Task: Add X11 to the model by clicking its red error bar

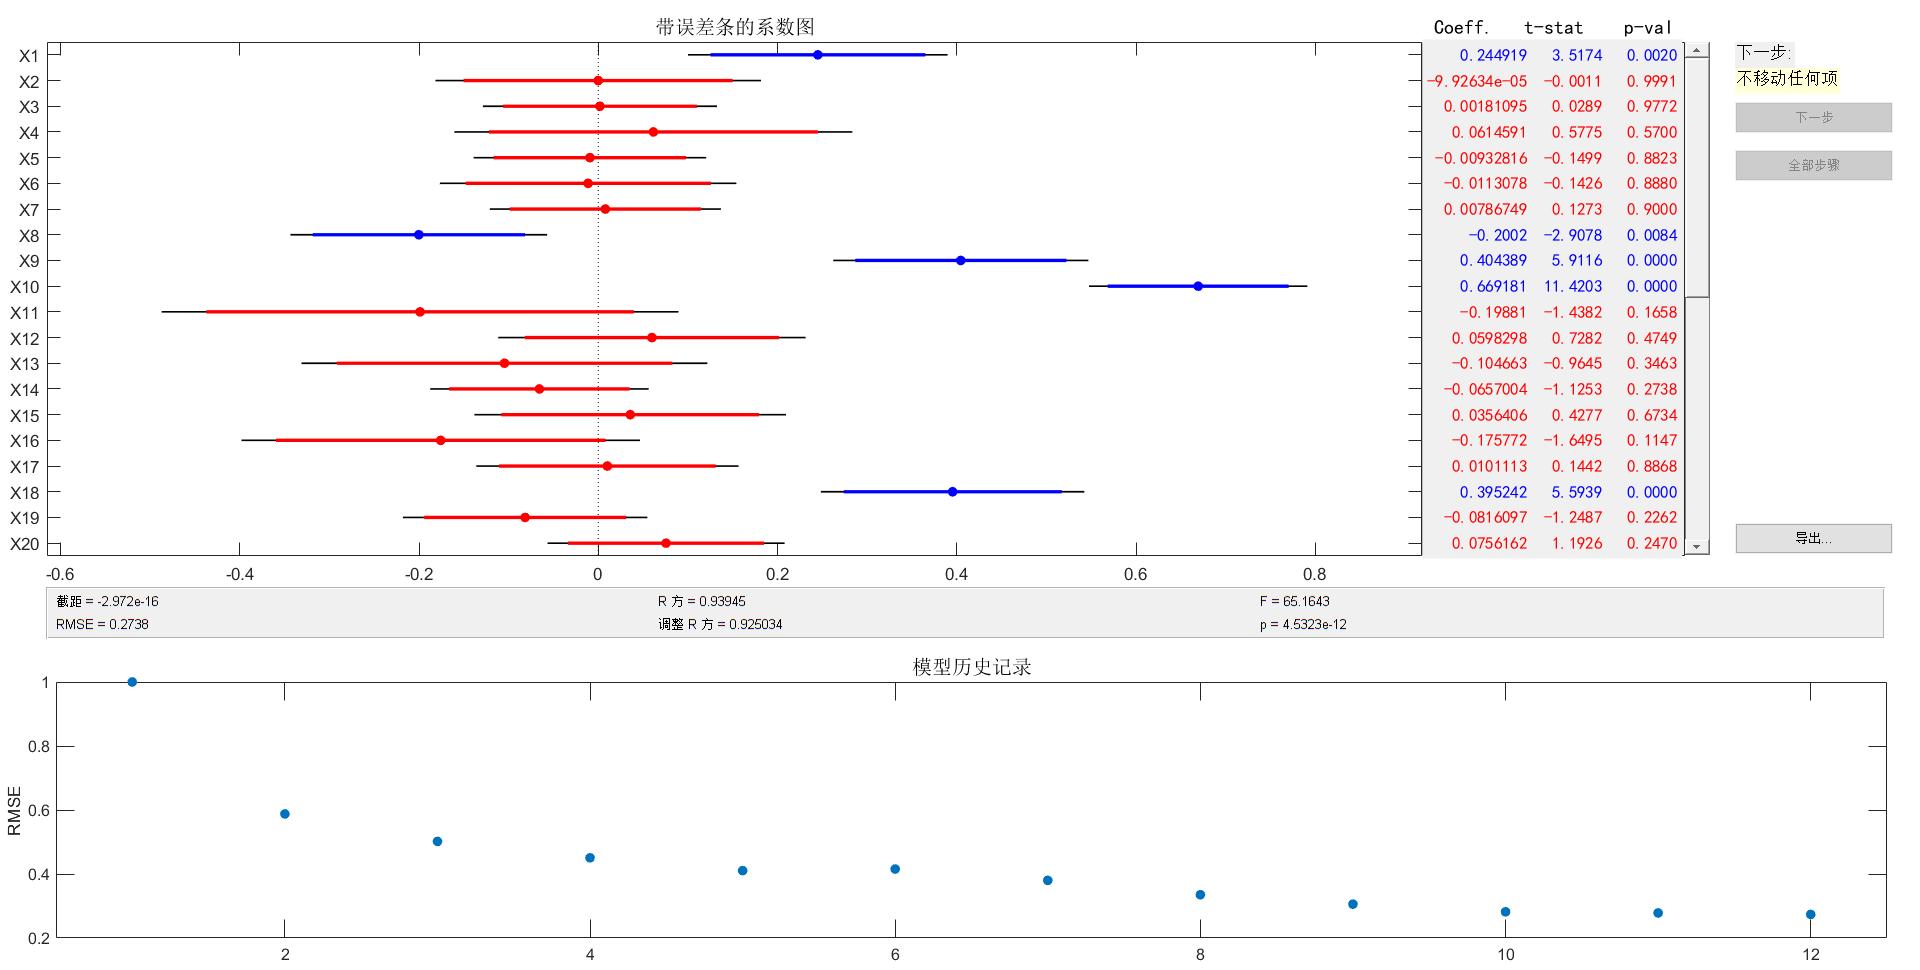Action: coord(417,312)
